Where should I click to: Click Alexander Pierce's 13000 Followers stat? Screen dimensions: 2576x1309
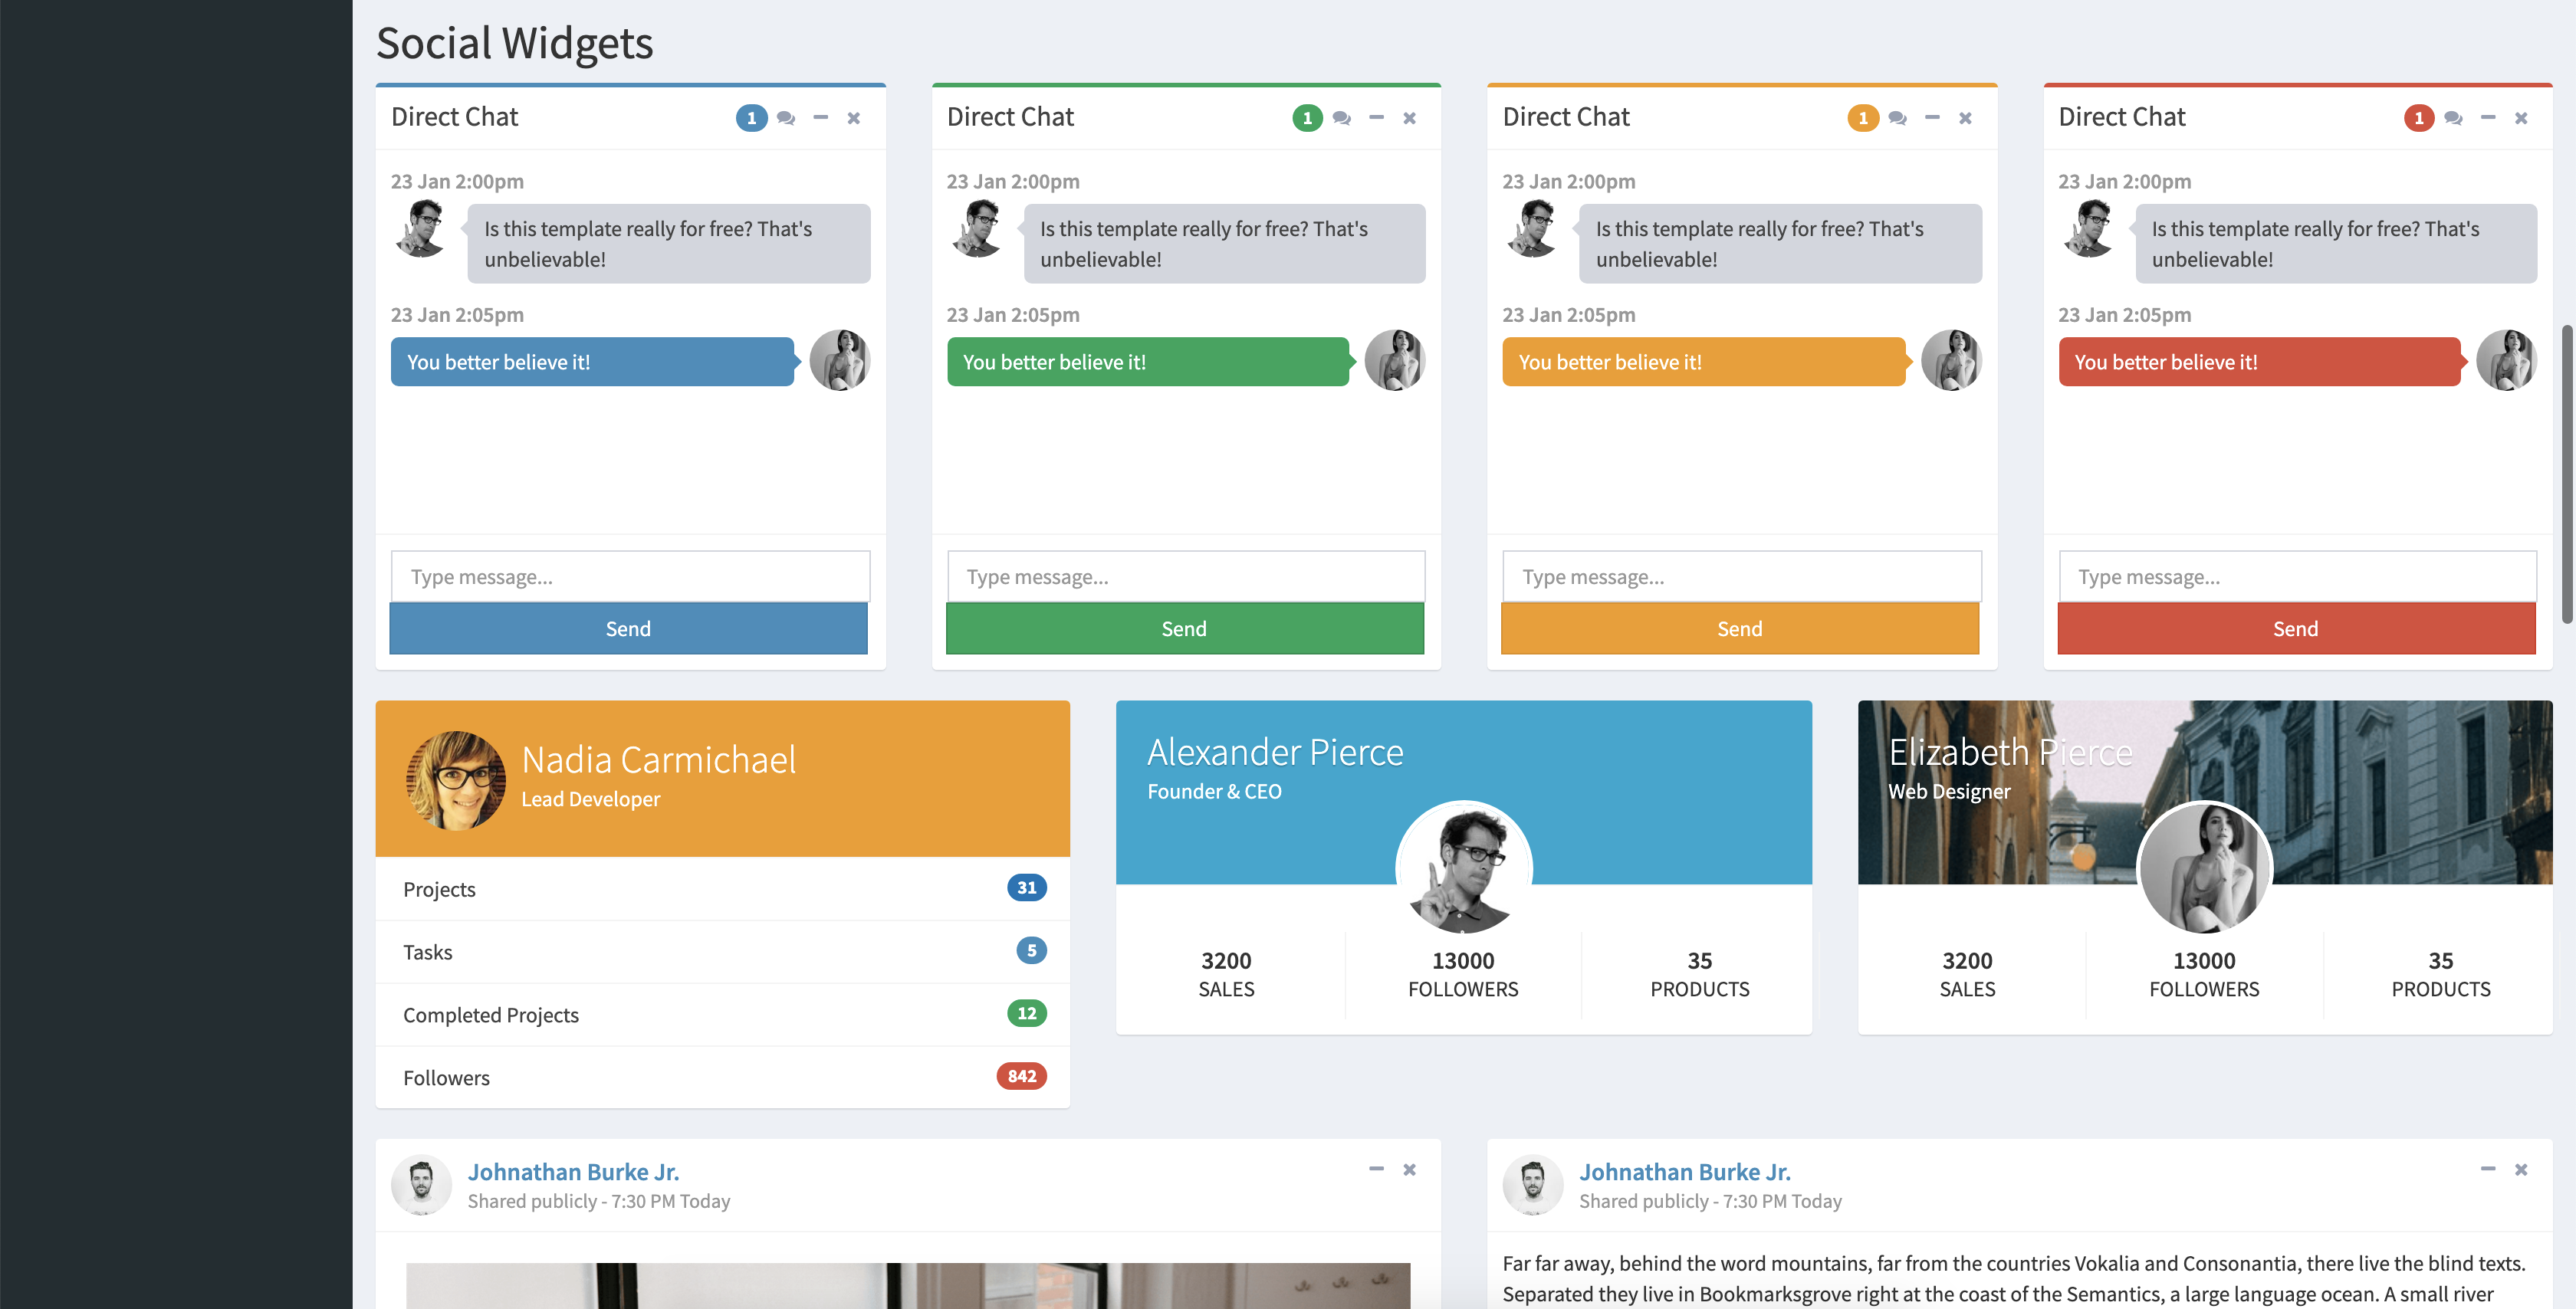pos(1464,975)
